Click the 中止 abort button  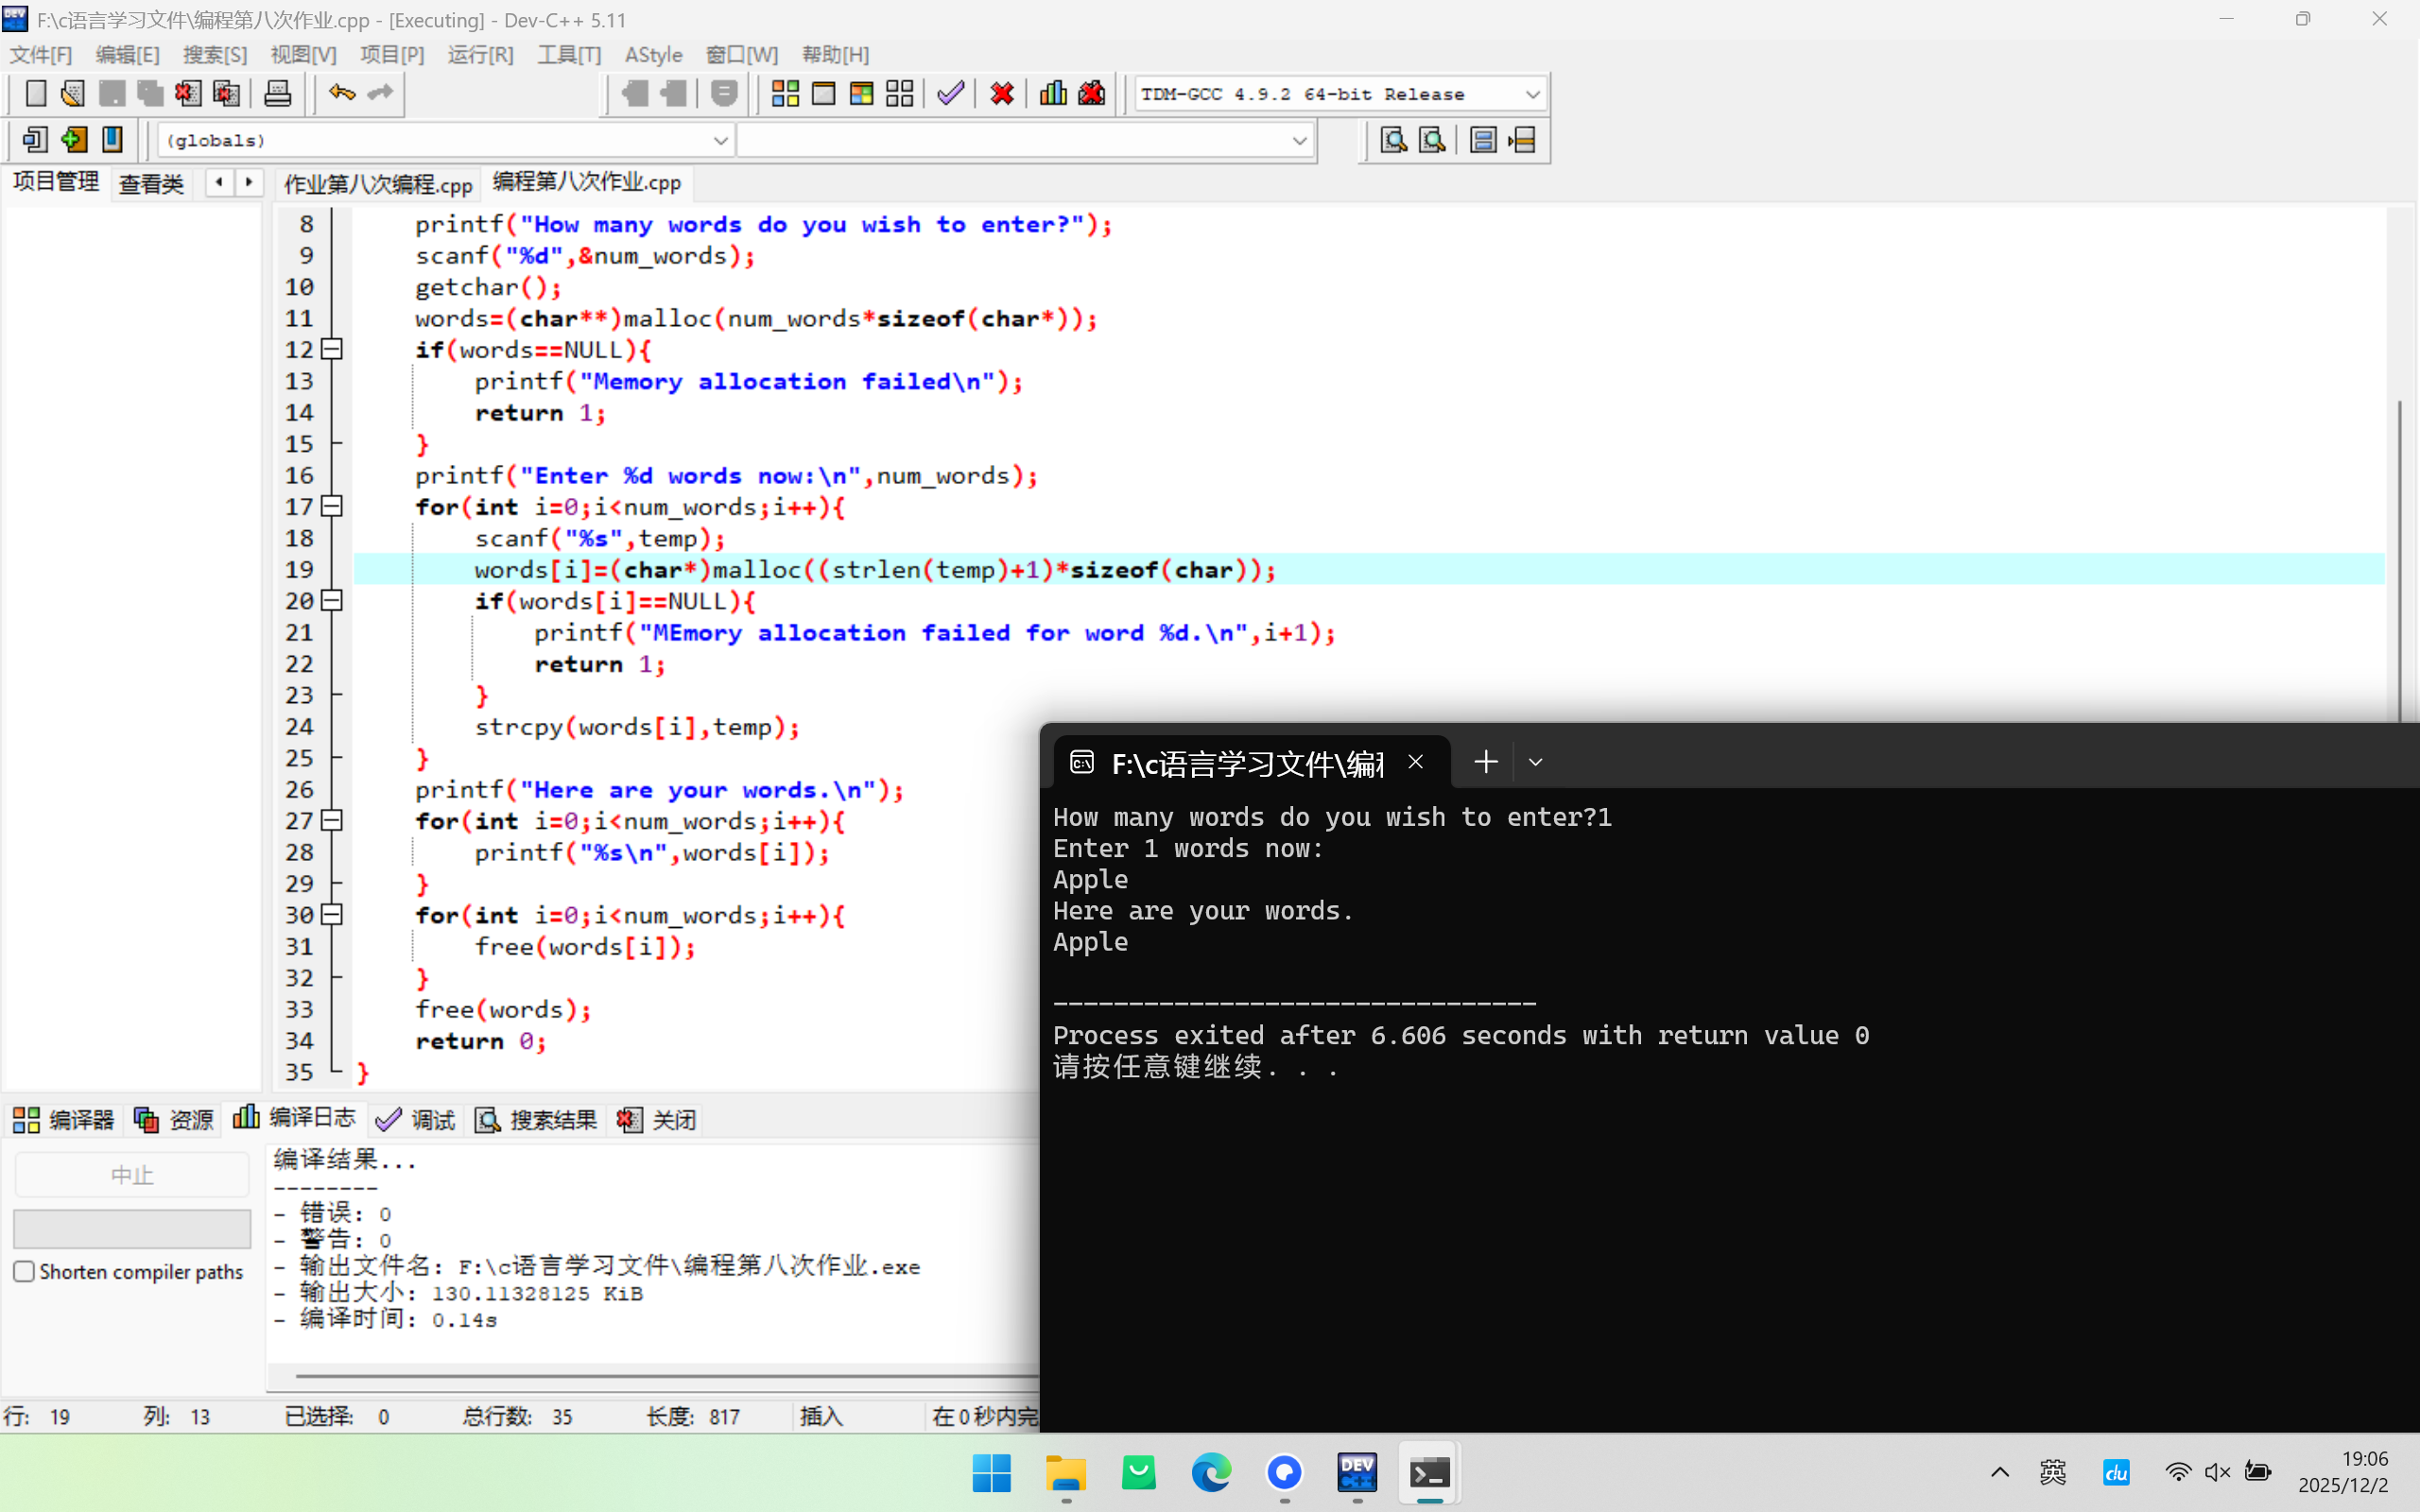point(131,1175)
